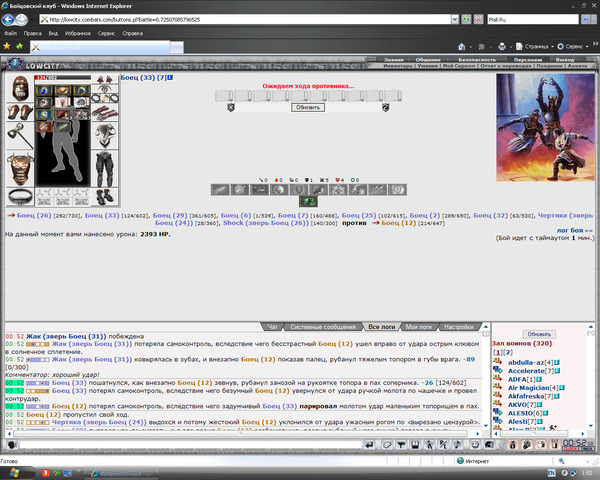Open Accelerate player link in the list
The height and width of the screenshot is (480, 600).
(x=526, y=371)
